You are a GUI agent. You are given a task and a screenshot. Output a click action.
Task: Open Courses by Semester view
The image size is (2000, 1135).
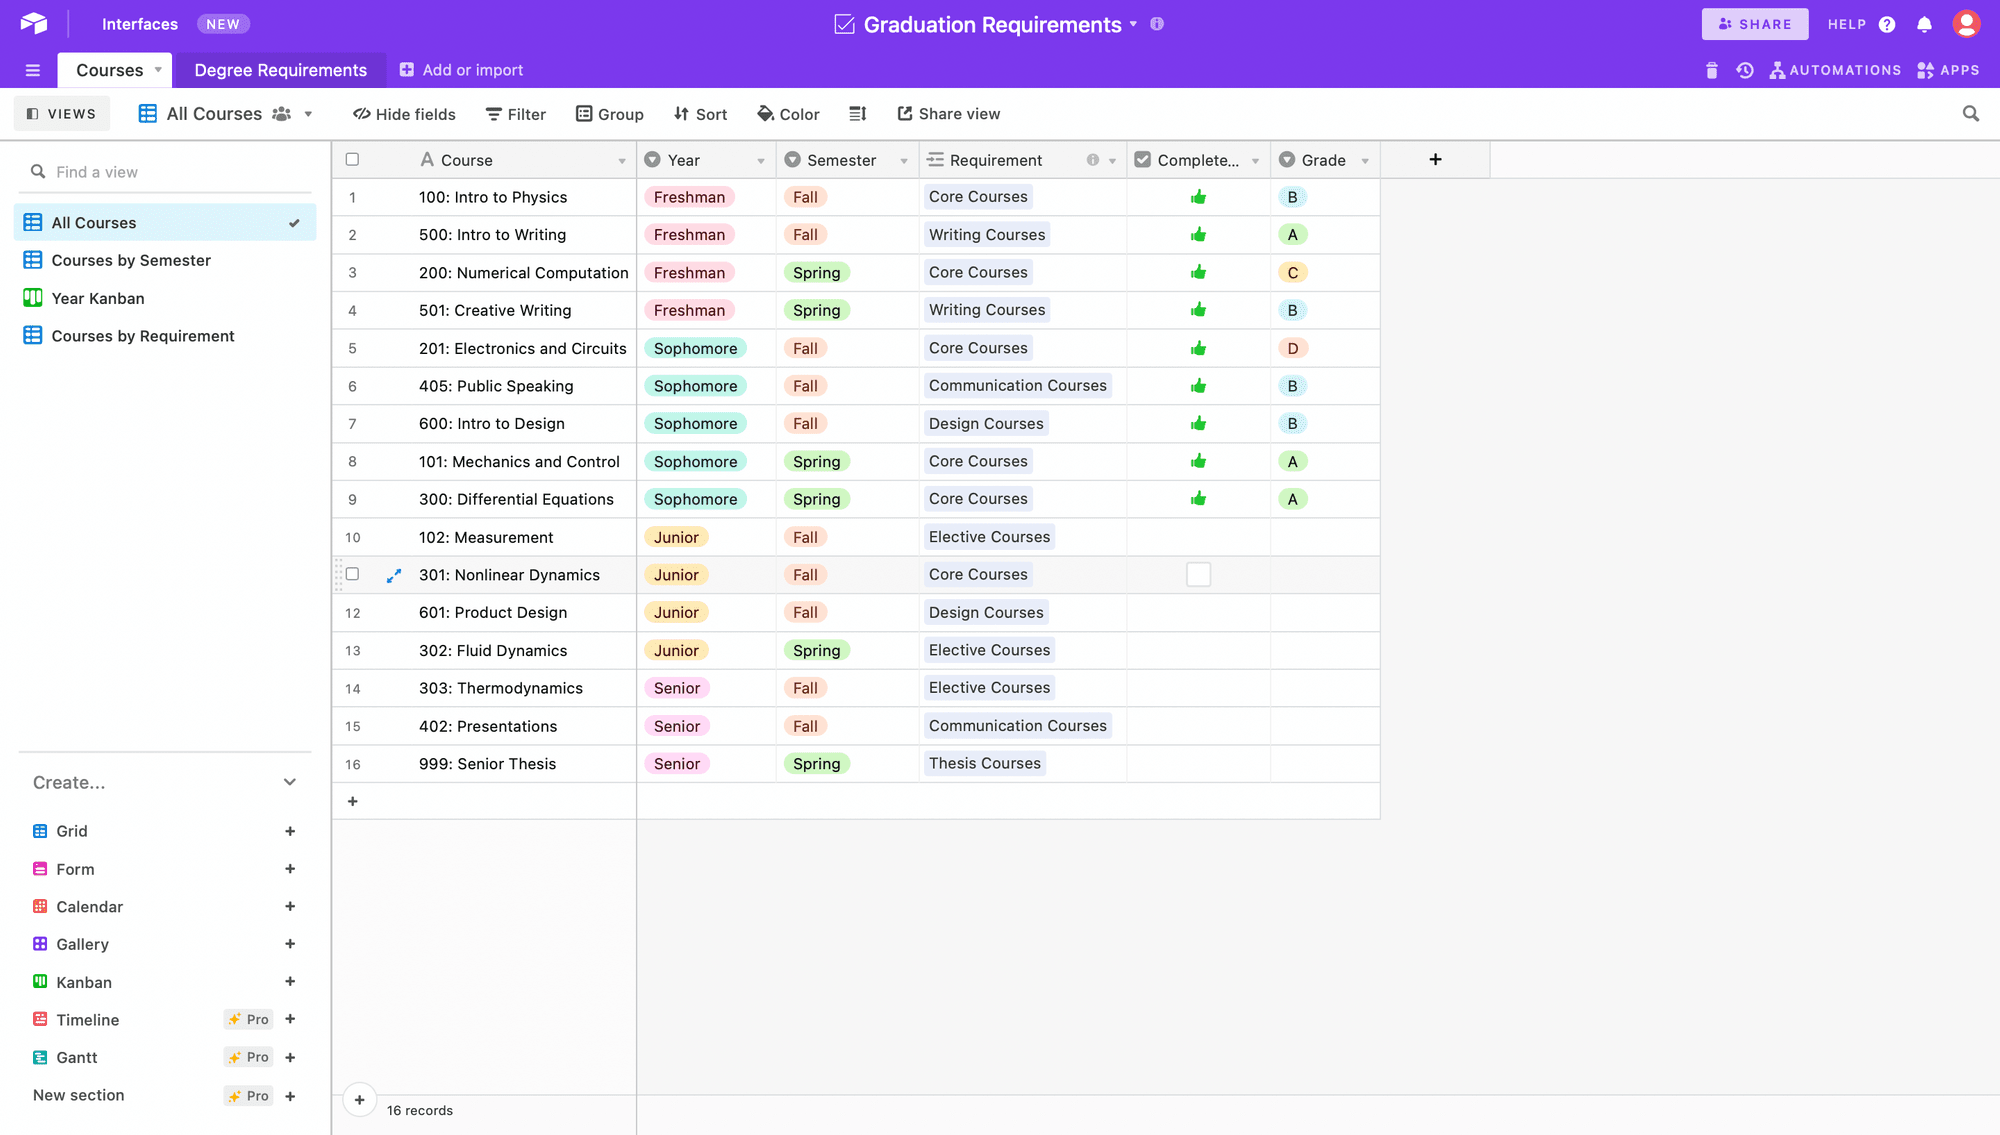point(131,260)
